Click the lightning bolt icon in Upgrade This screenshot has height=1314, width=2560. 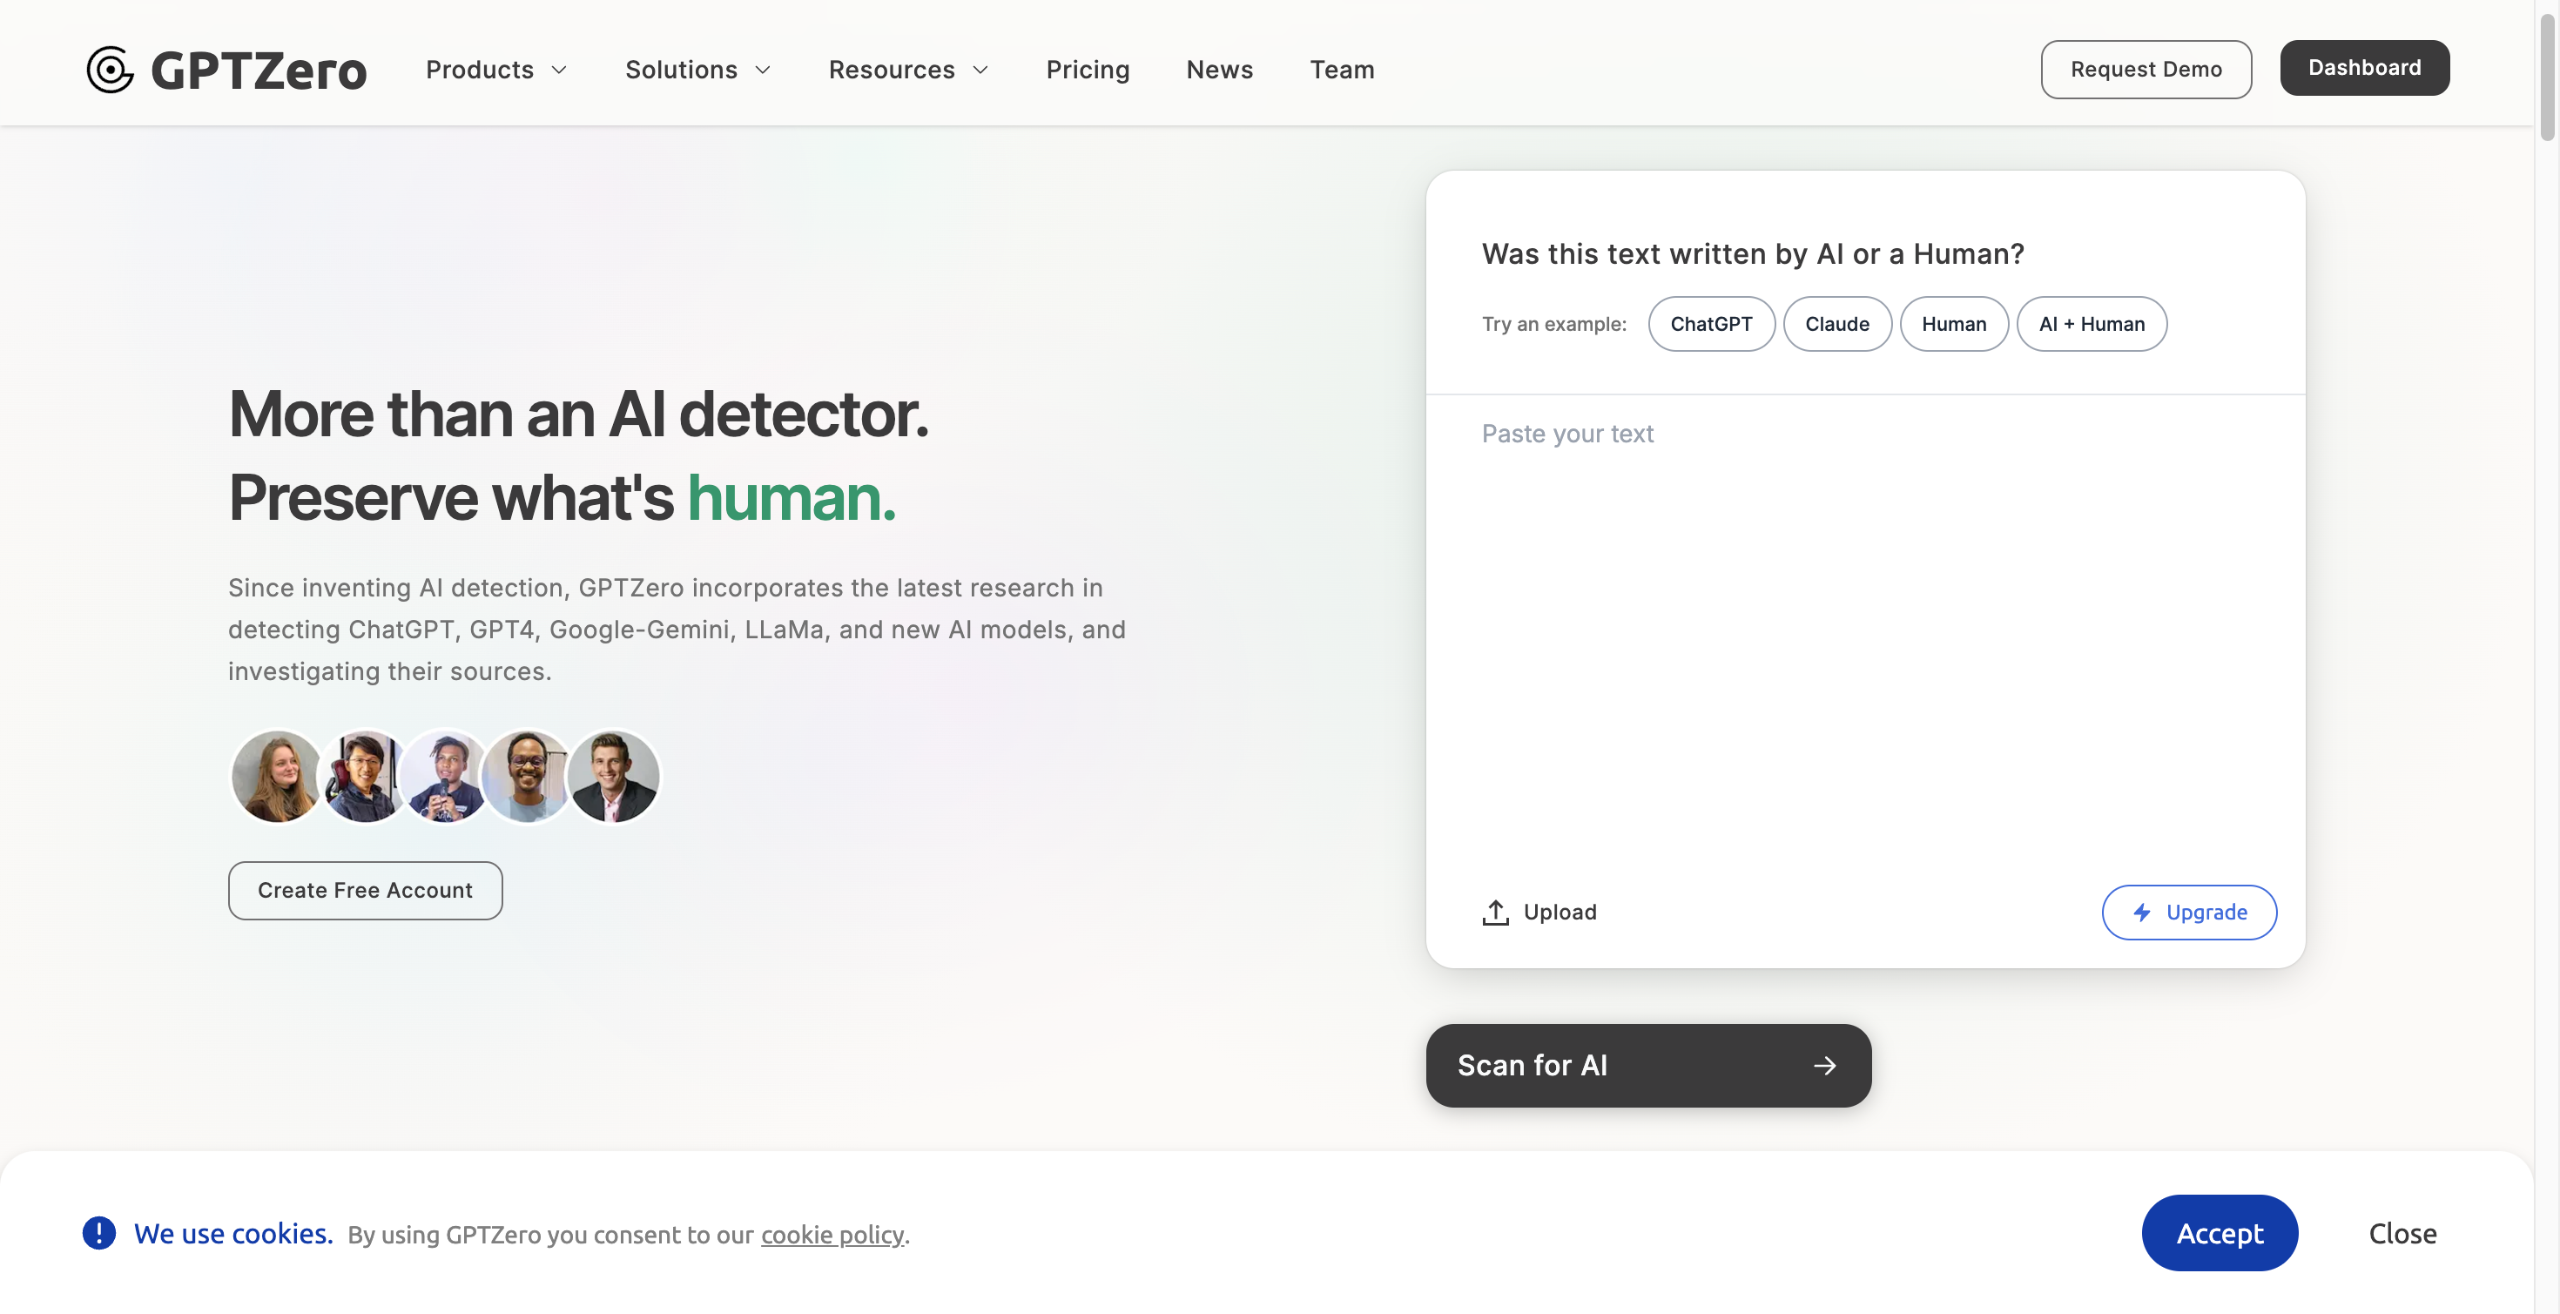click(2142, 912)
